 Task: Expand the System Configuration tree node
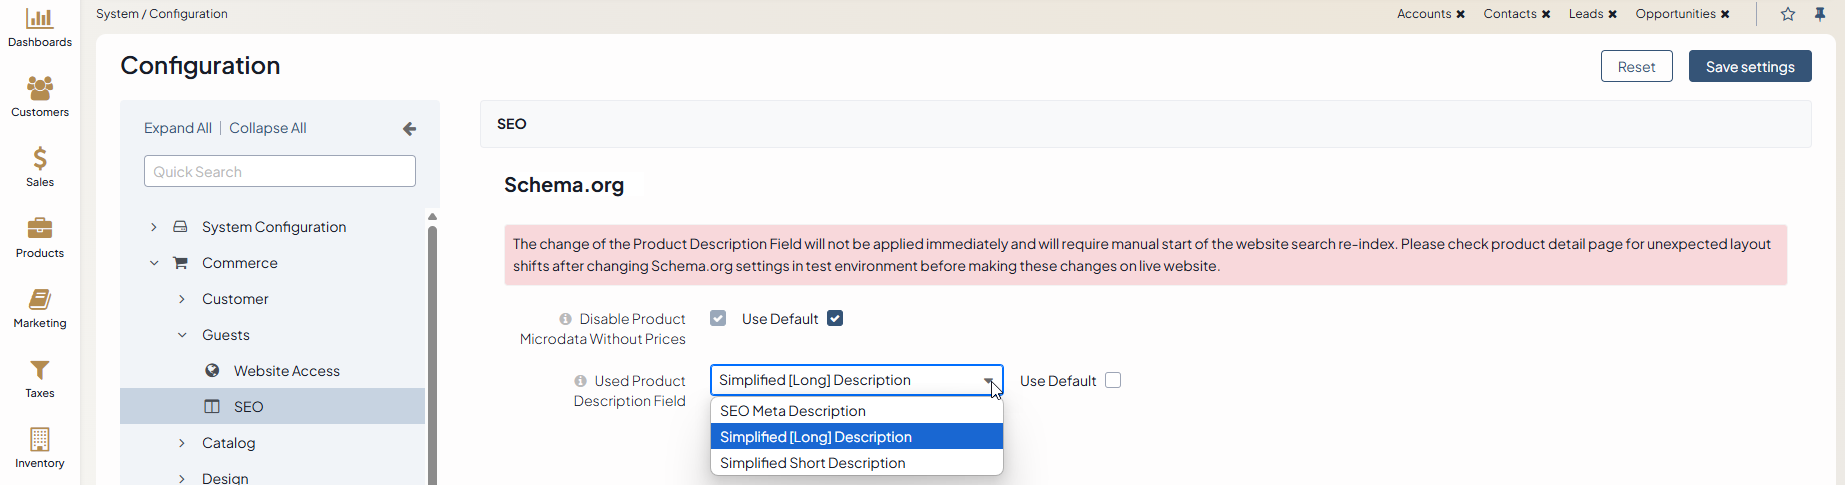[x=154, y=227]
